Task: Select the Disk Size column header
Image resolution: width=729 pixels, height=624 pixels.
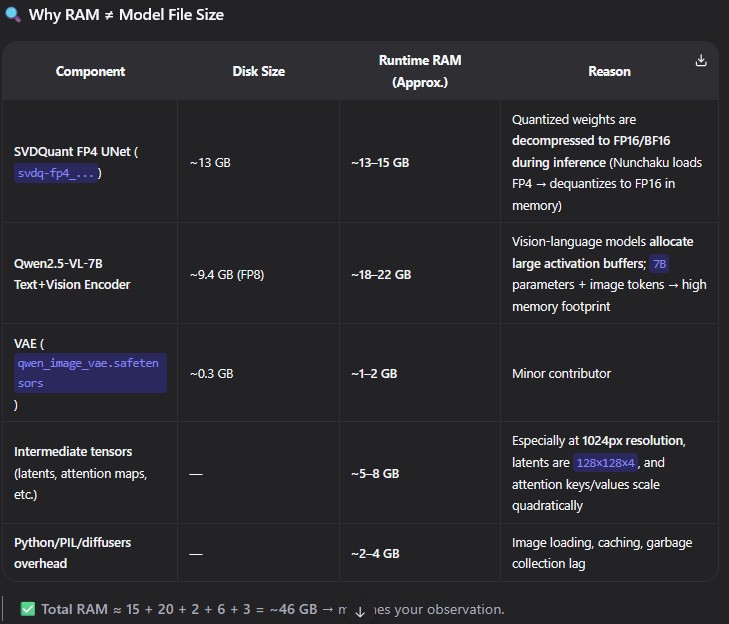Action: click(258, 72)
